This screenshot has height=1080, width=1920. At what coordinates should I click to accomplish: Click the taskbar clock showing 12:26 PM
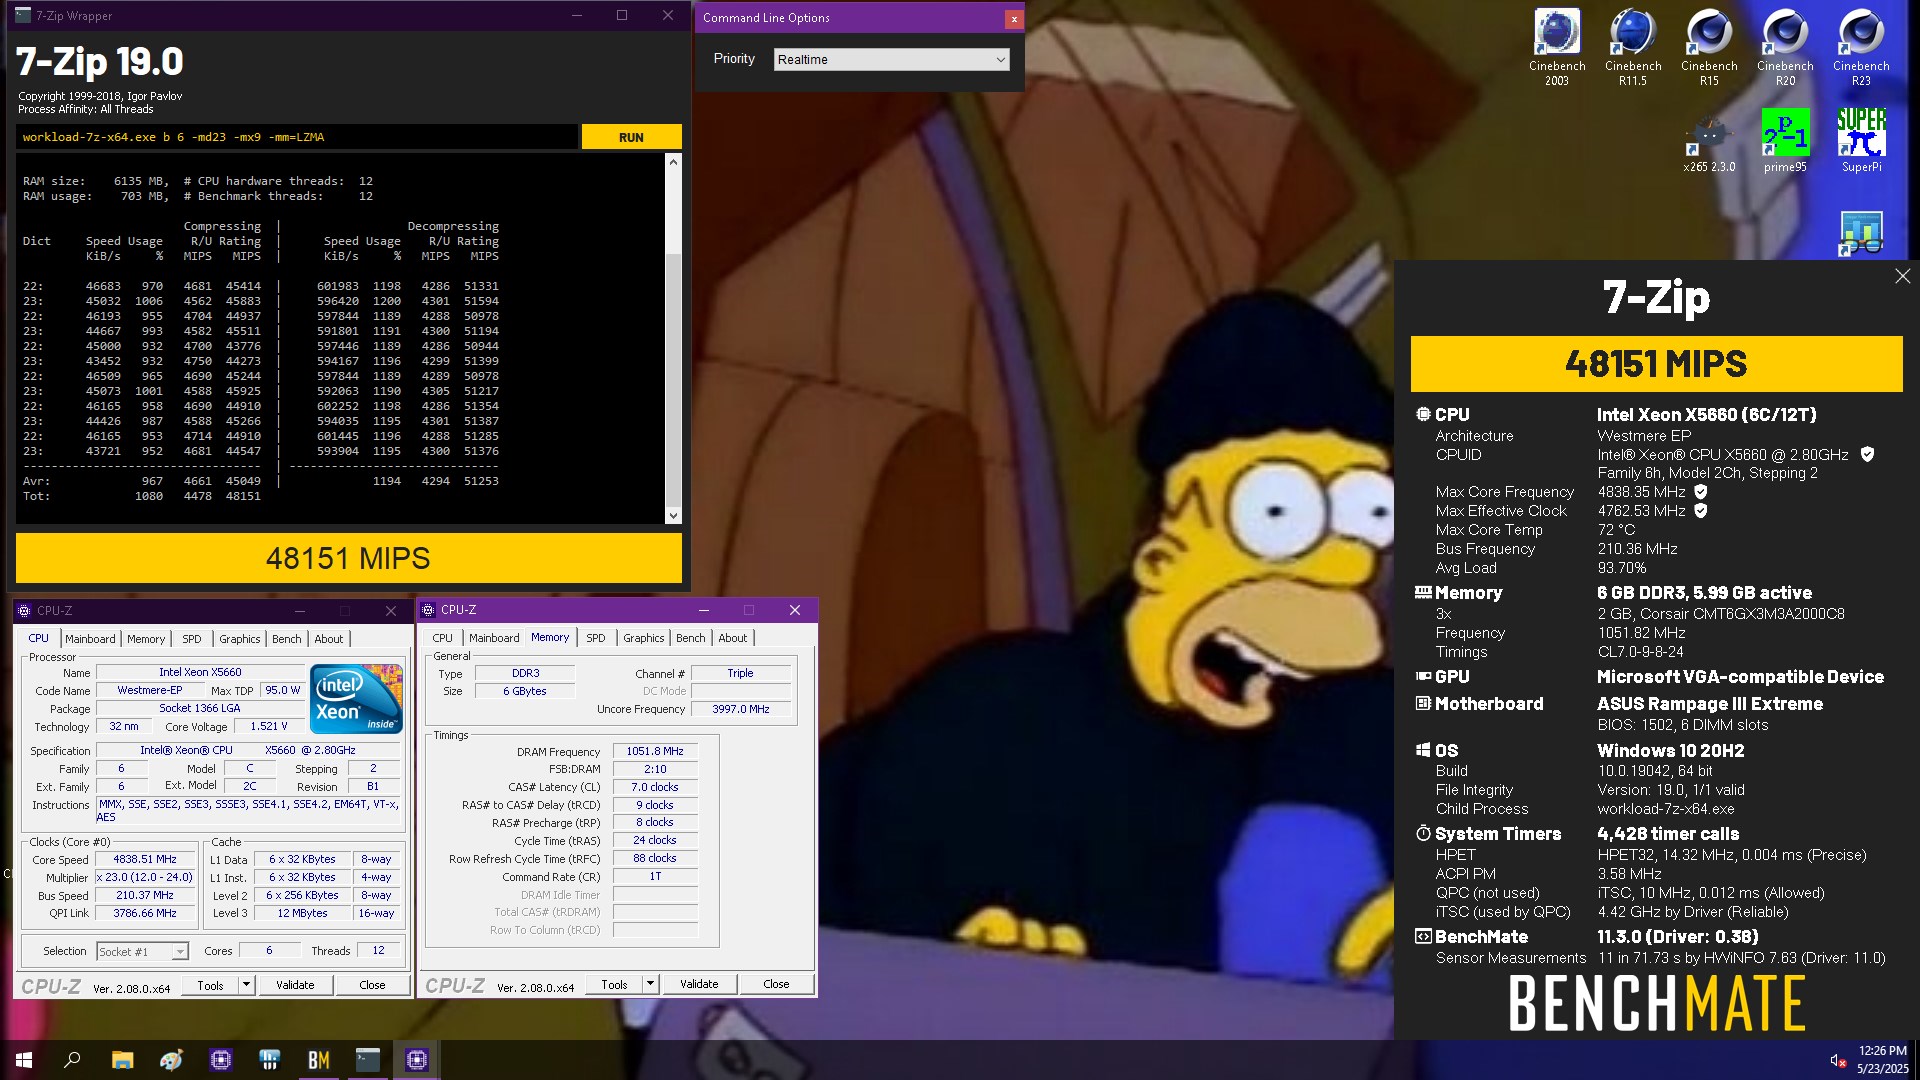[x=1883, y=1060]
